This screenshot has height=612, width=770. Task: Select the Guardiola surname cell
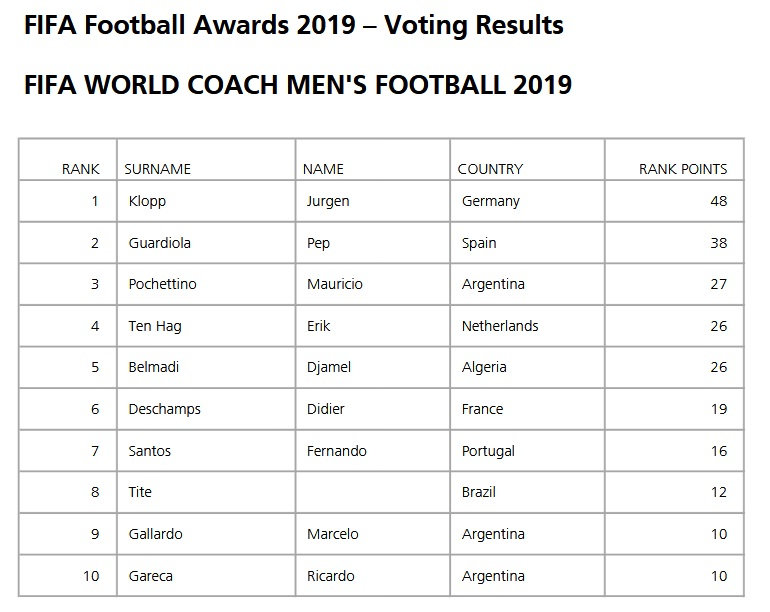(159, 243)
